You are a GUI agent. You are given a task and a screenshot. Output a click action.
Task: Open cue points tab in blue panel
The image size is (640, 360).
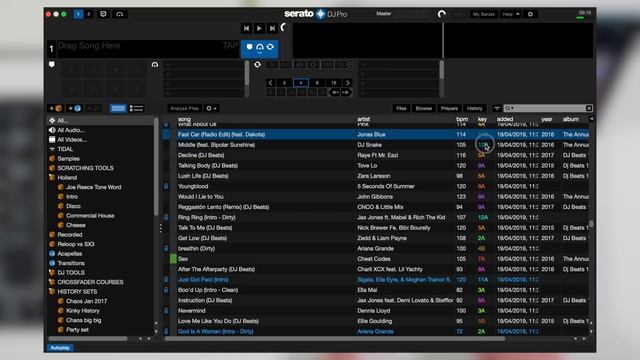coord(249,47)
